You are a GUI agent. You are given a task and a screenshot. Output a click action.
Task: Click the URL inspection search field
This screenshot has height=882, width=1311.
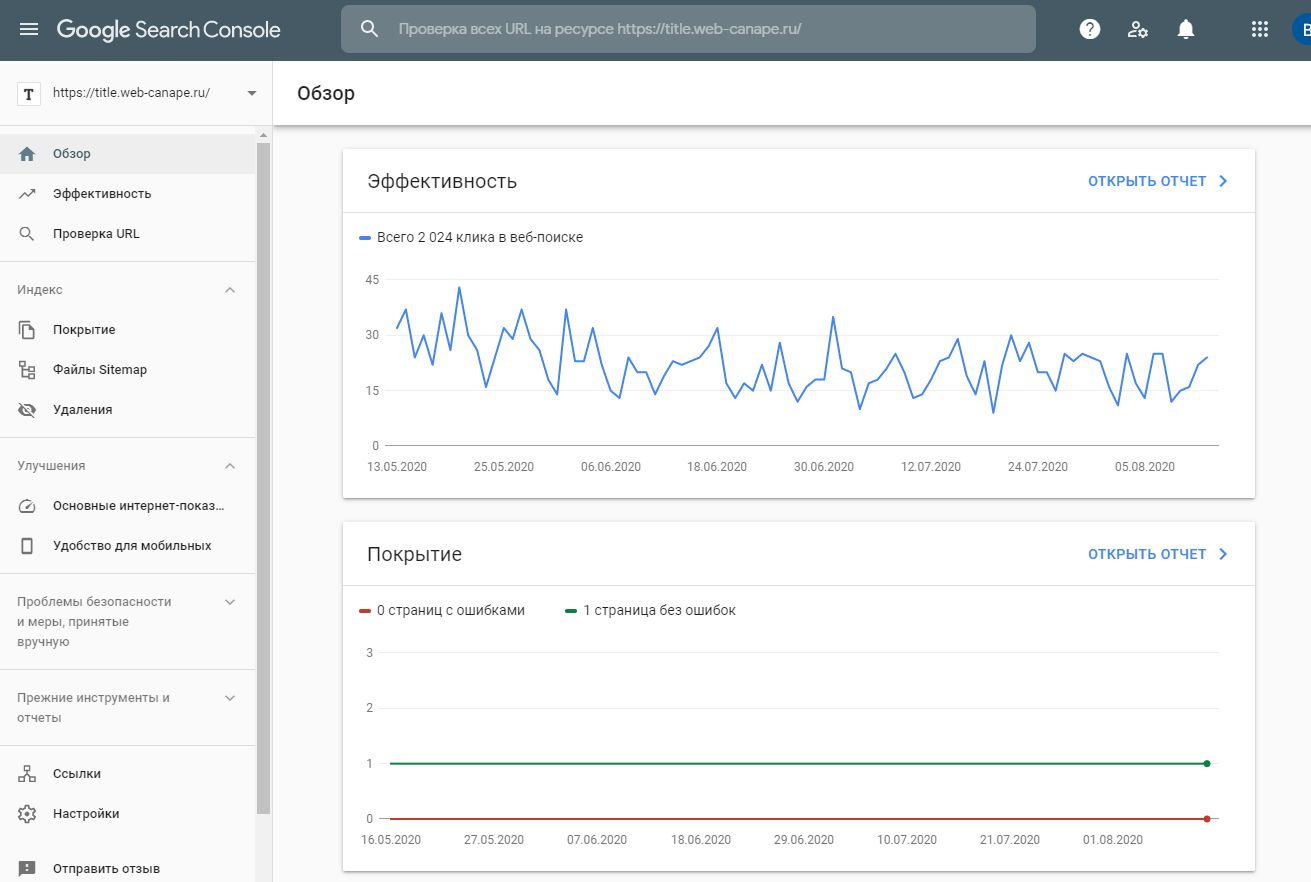coord(688,29)
